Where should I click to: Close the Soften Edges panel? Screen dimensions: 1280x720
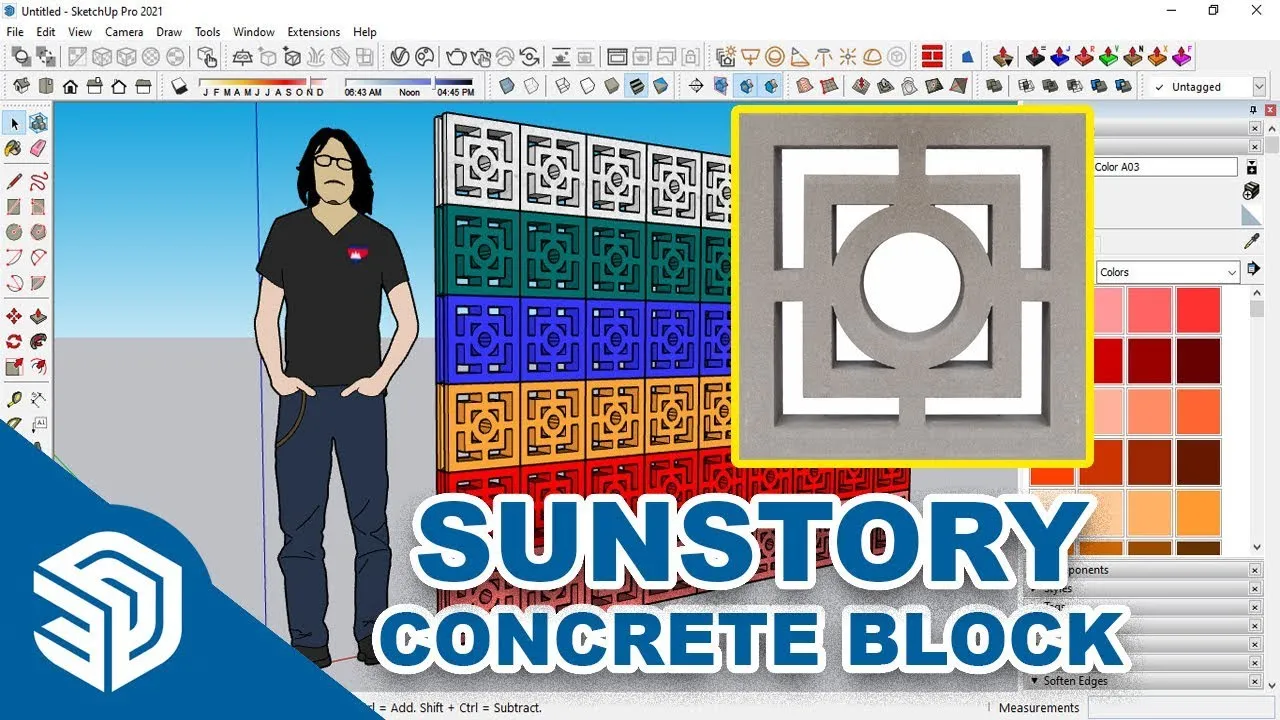pos(1255,681)
